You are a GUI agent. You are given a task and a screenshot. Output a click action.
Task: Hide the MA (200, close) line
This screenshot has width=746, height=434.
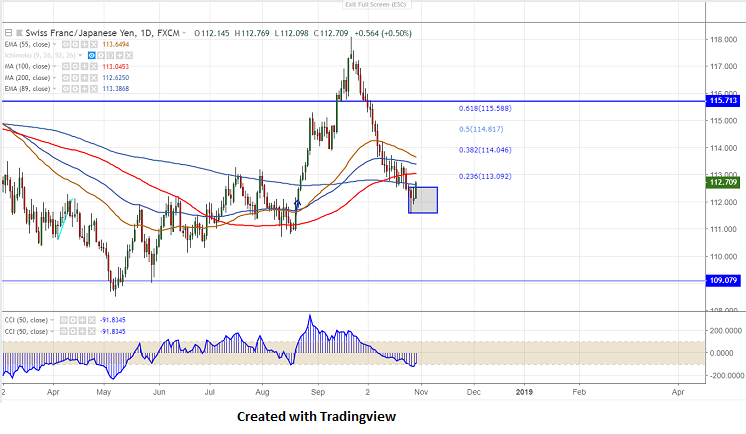66,78
